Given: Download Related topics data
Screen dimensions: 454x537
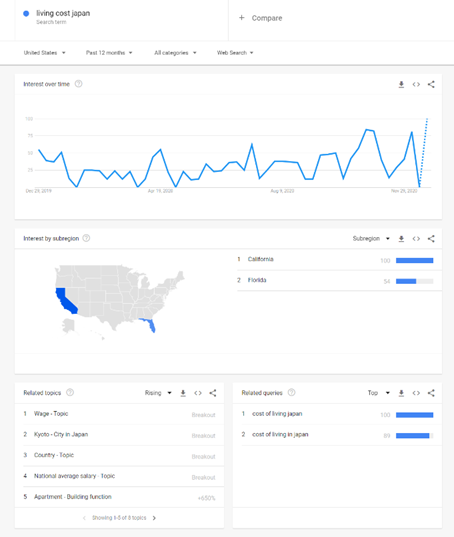Looking at the screenshot, I should [183, 393].
